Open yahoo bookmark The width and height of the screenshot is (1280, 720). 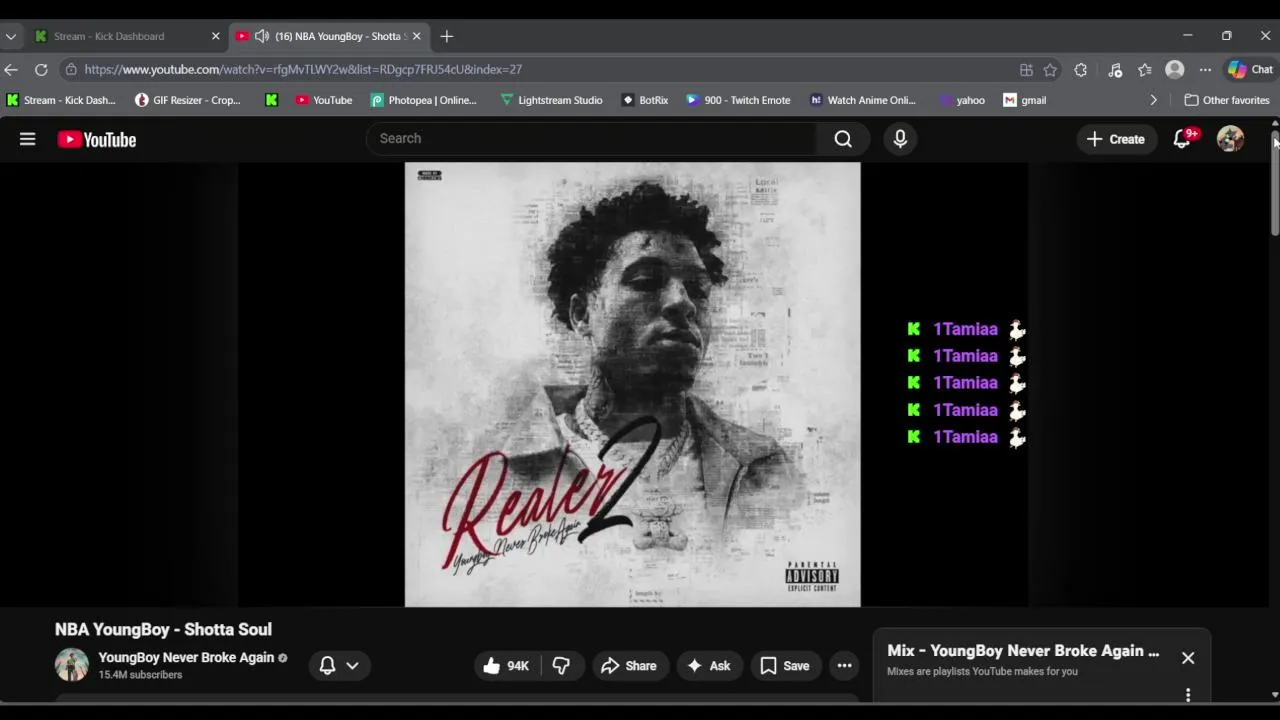pyautogui.click(x=962, y=100)
